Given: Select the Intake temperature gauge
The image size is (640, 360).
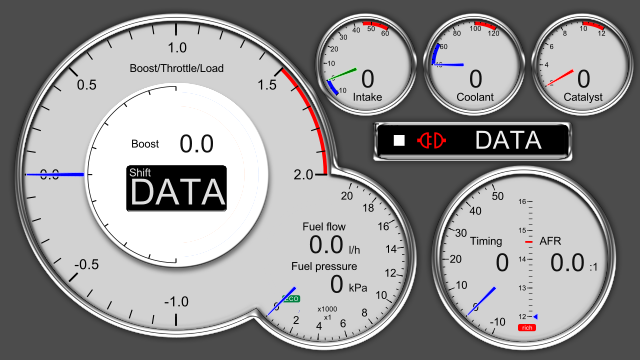Looking at the screenshot, I should 367,65.
